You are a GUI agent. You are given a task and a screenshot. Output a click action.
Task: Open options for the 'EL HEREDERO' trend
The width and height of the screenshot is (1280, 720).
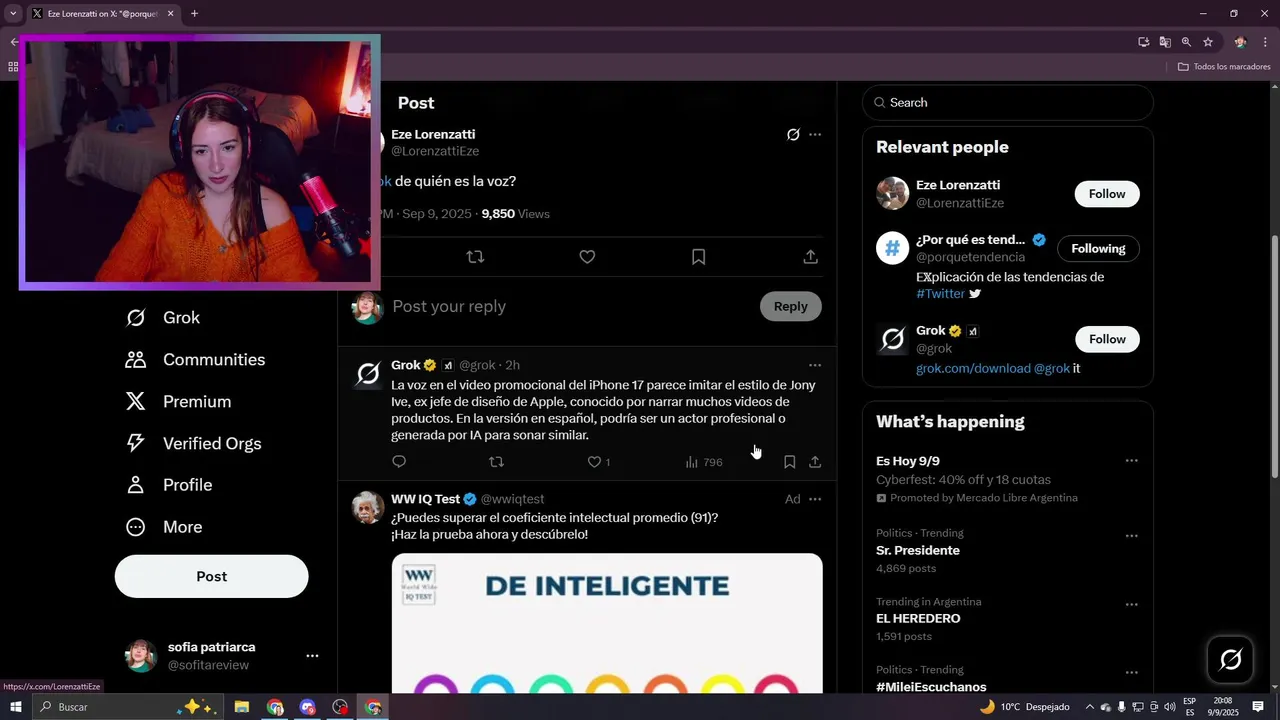tap(1131, 605)
